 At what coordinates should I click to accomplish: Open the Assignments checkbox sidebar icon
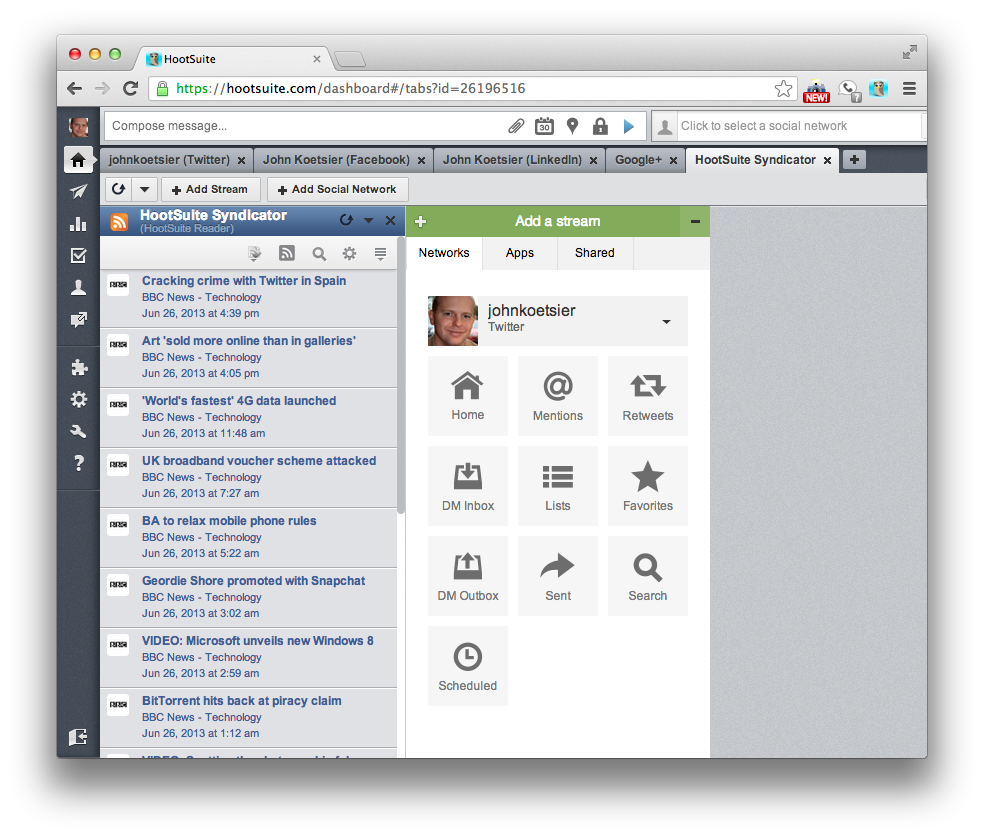point(78,255)
